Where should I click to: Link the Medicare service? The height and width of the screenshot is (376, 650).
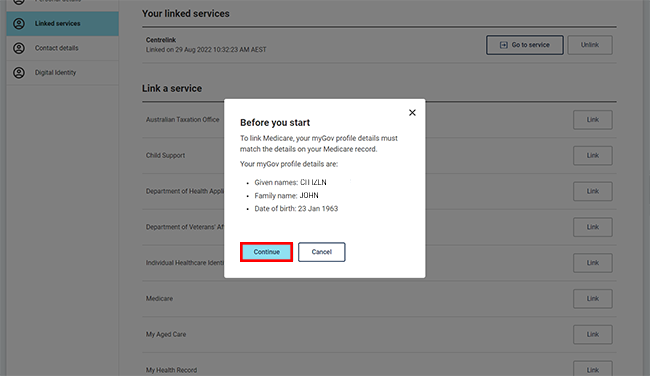click(593, 298)
